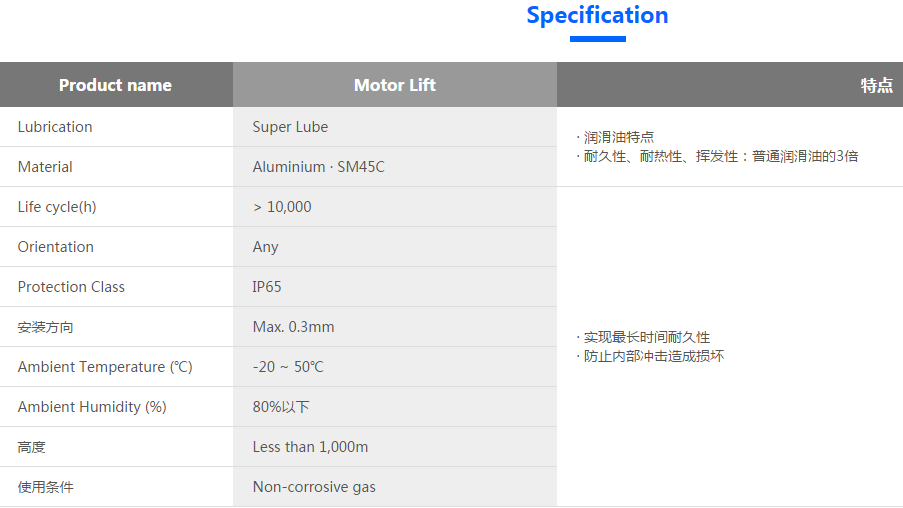Image resolution: width=903 pixels, height=508 pixels.
Task: Click the Product name header cell
Action: [x=115, y=85]
